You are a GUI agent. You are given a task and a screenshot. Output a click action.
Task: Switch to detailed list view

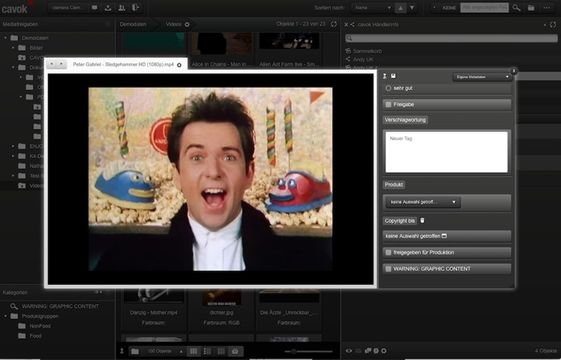207,351
